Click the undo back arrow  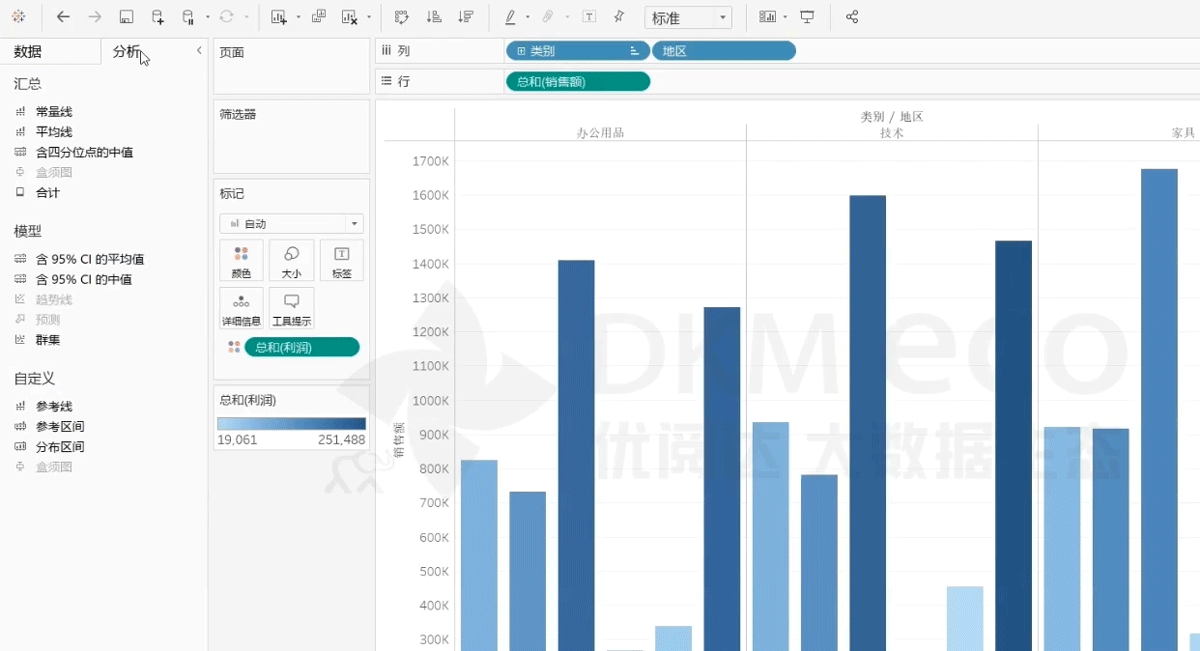[63, 17]
